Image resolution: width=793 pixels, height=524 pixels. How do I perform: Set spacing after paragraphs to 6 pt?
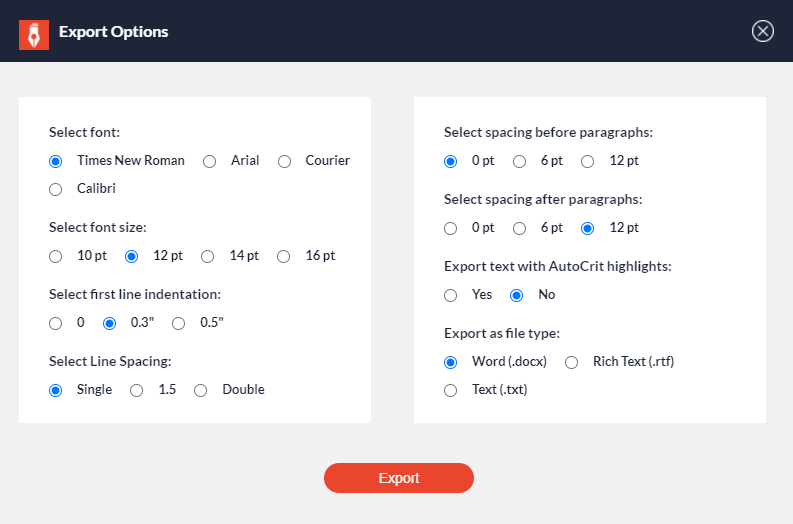pos(519,229)
